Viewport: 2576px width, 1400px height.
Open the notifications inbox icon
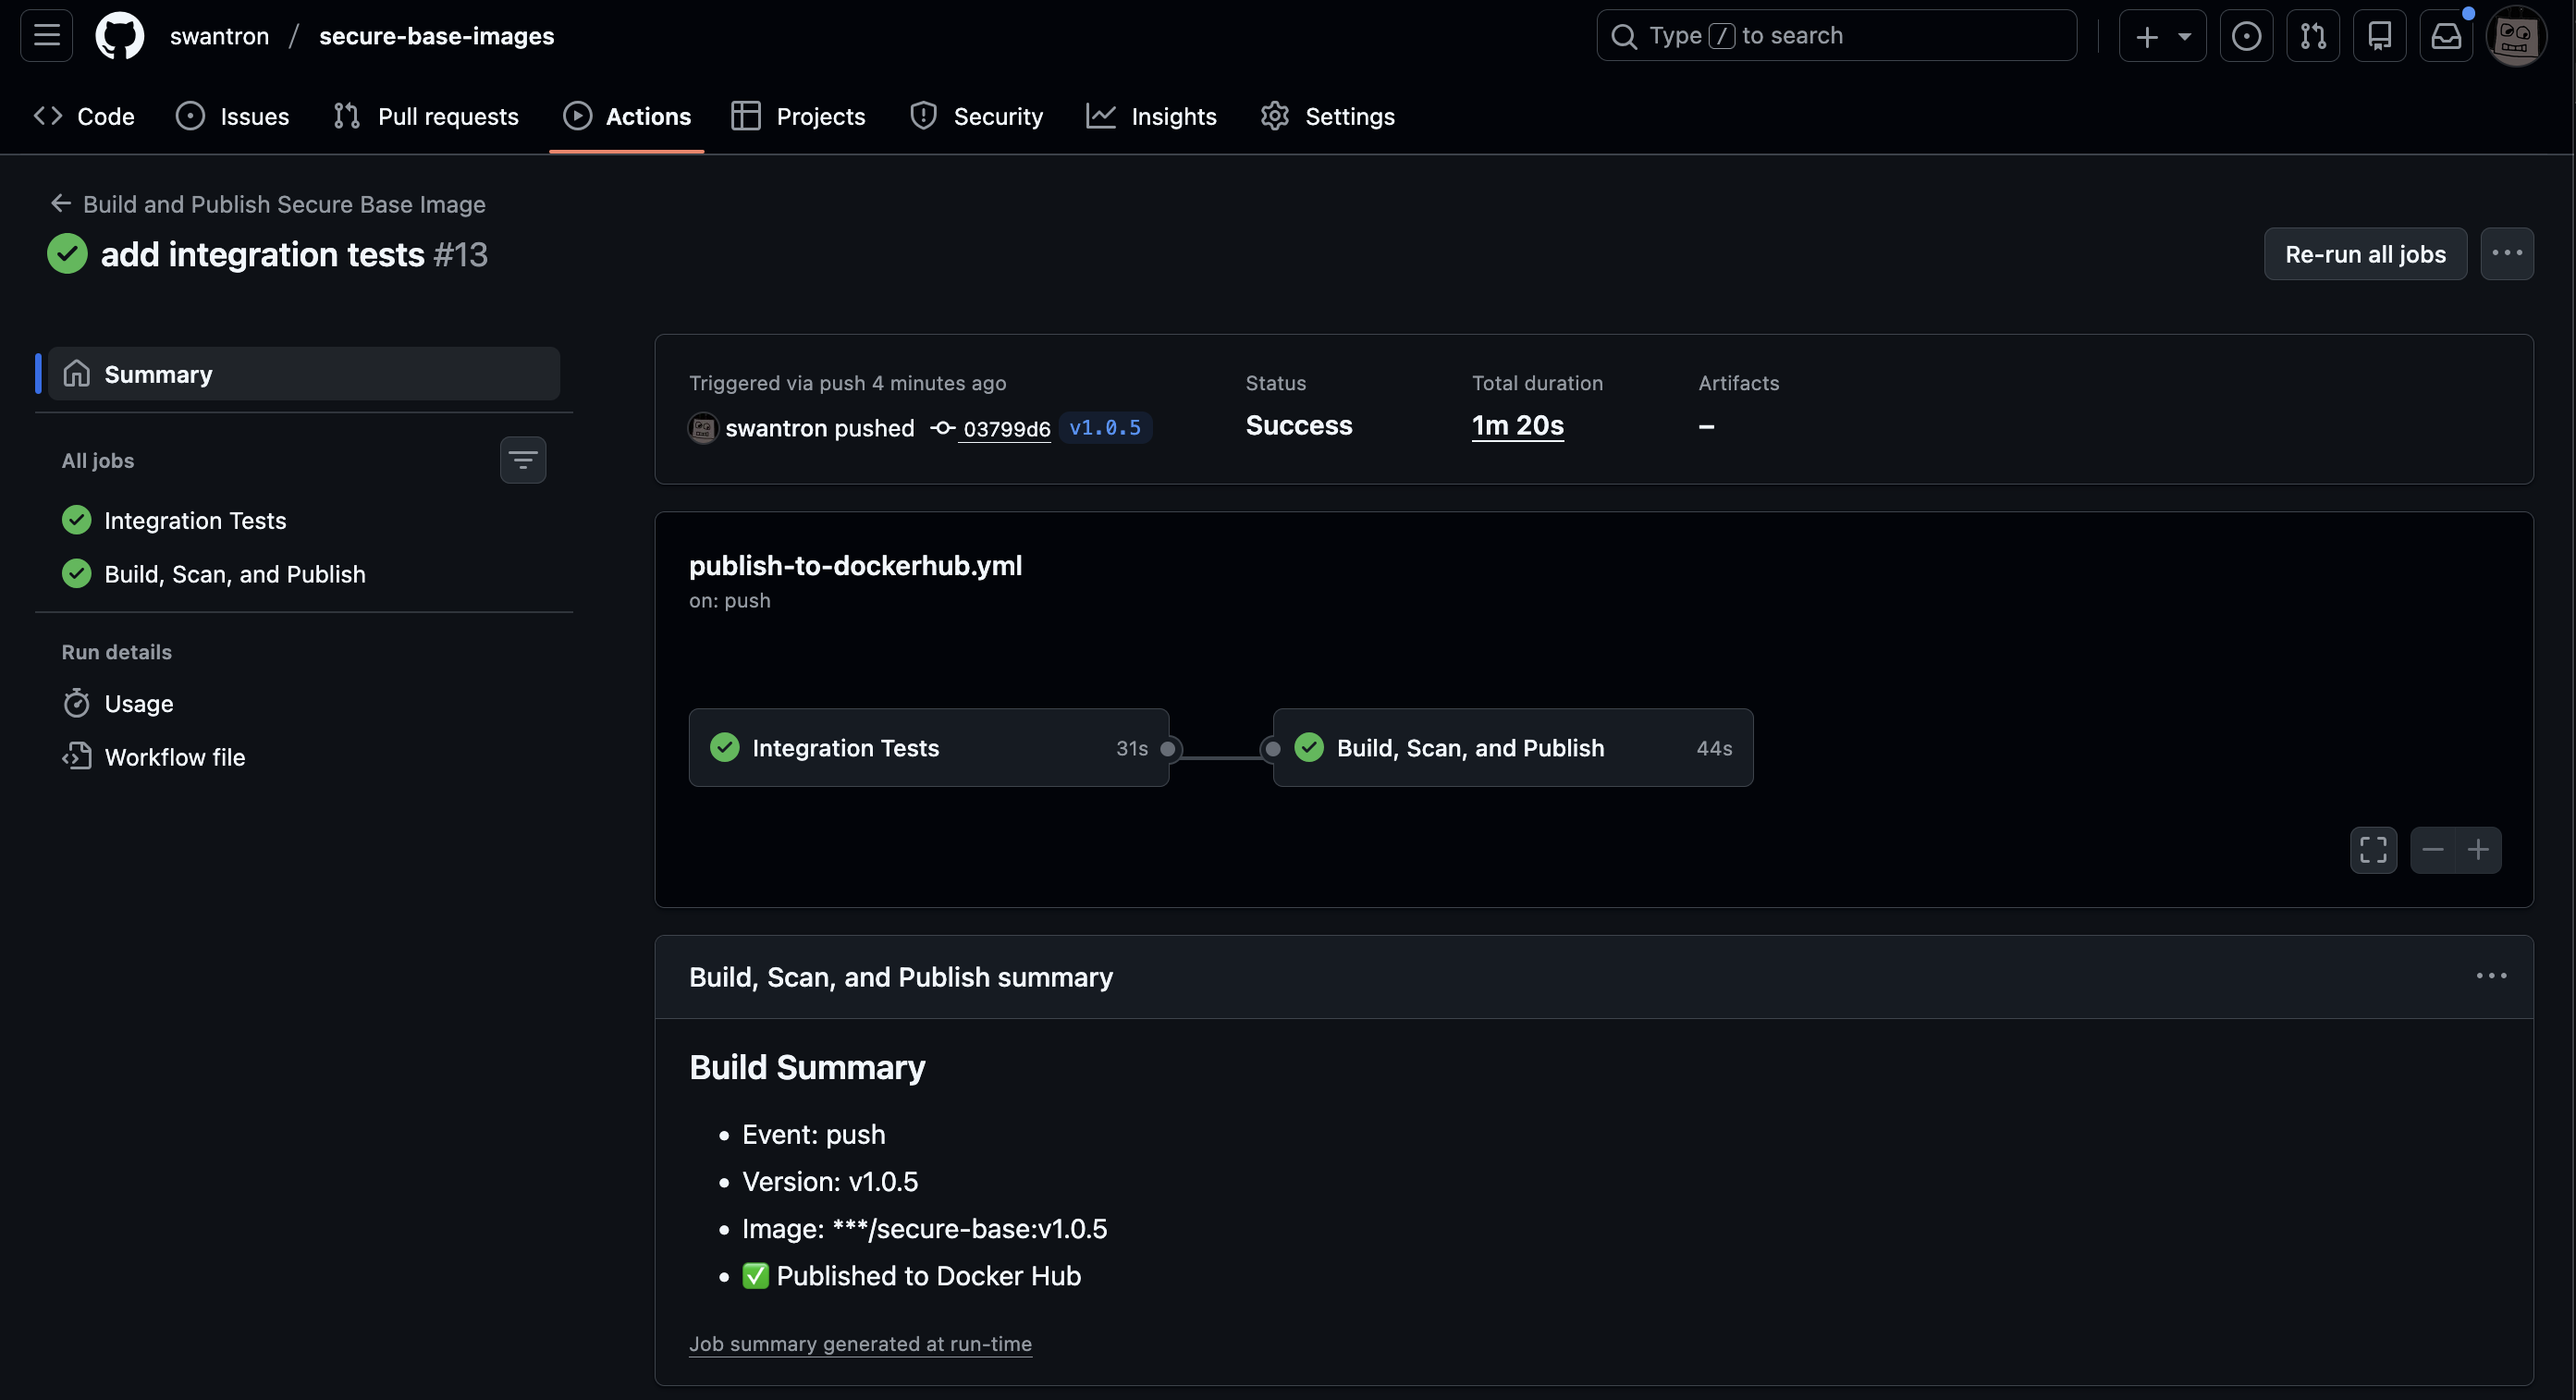pyautogui.click(x=2446, y=35)
